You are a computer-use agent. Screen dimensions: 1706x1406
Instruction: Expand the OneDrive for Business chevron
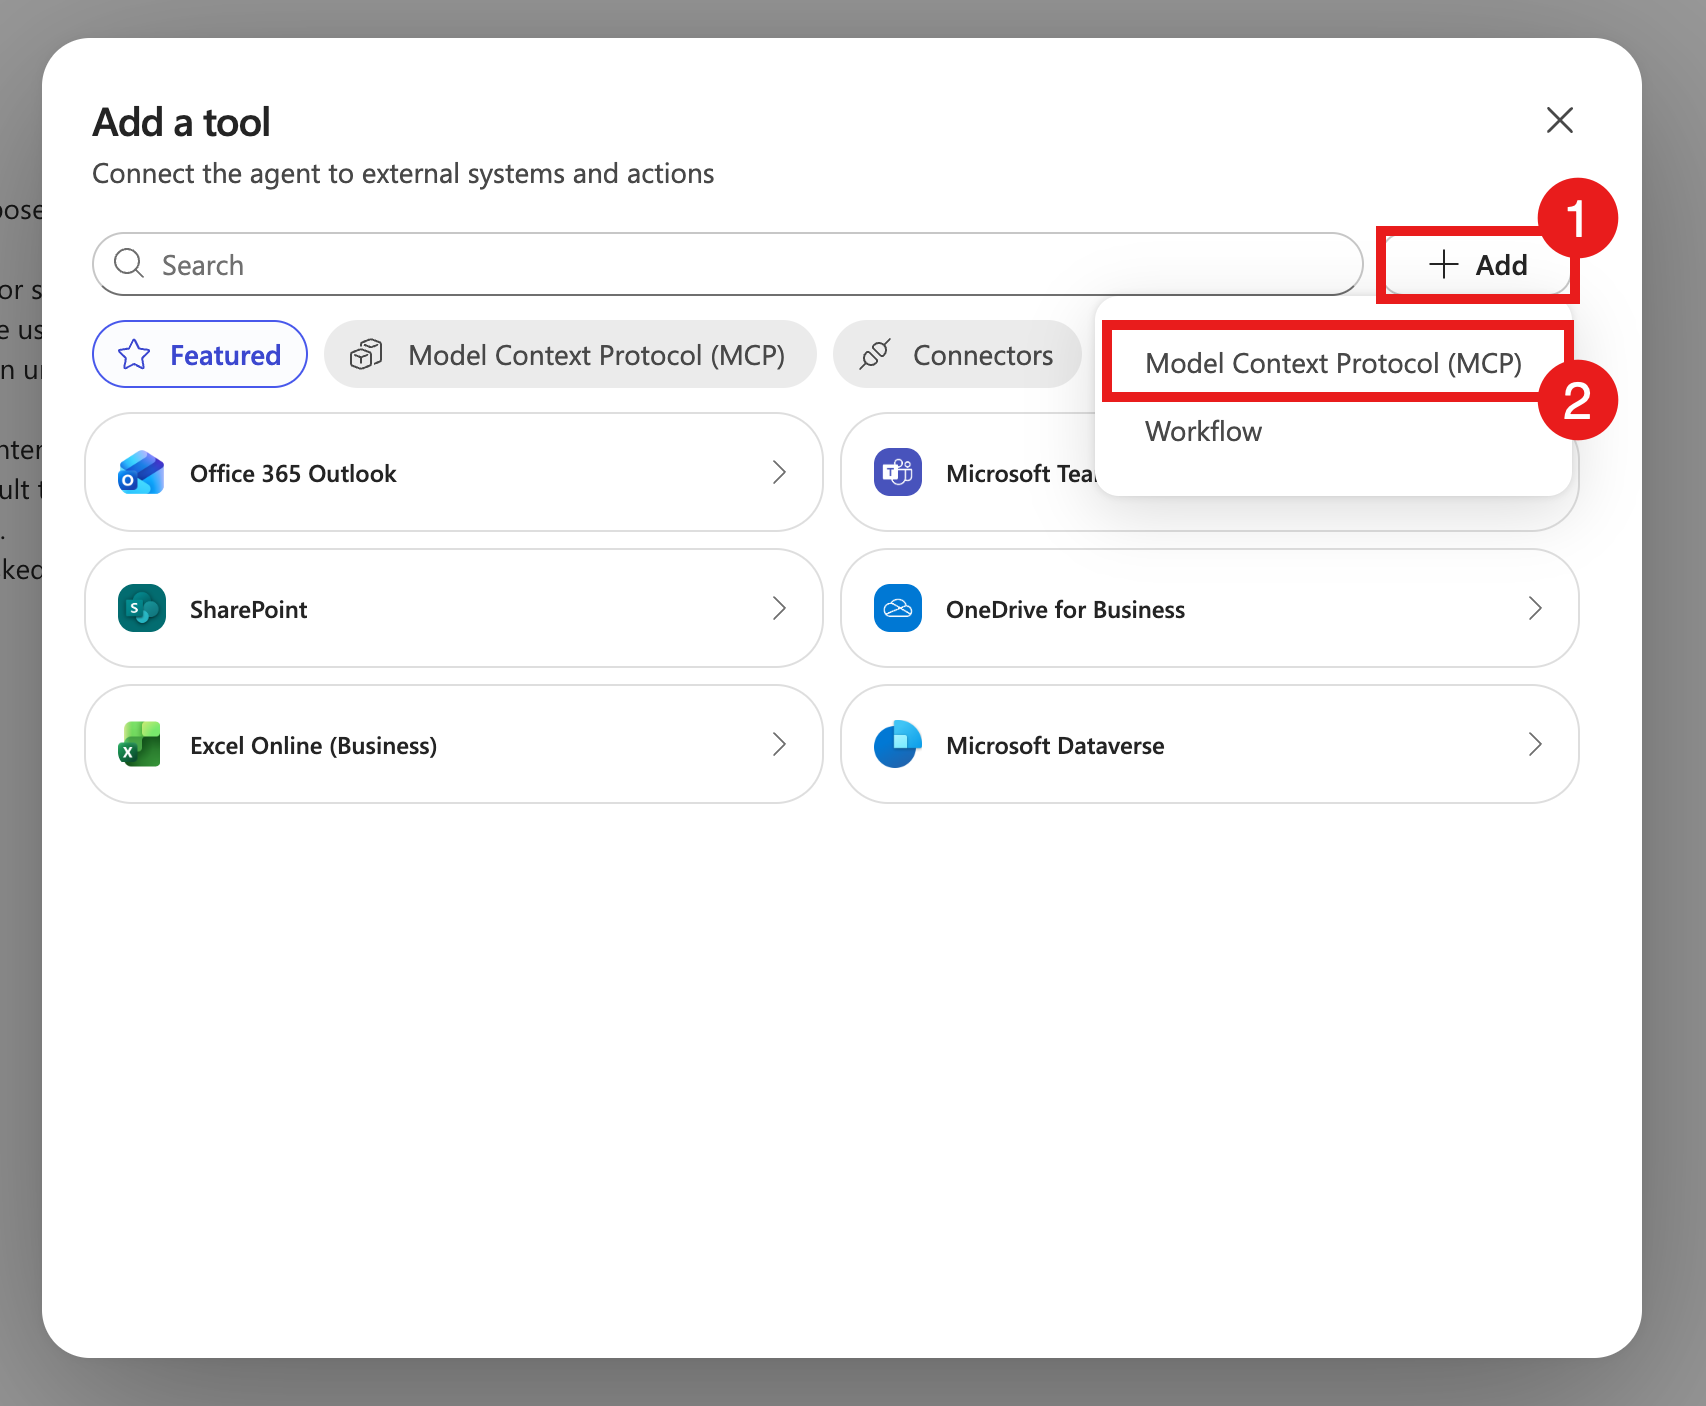(1535, 608)
